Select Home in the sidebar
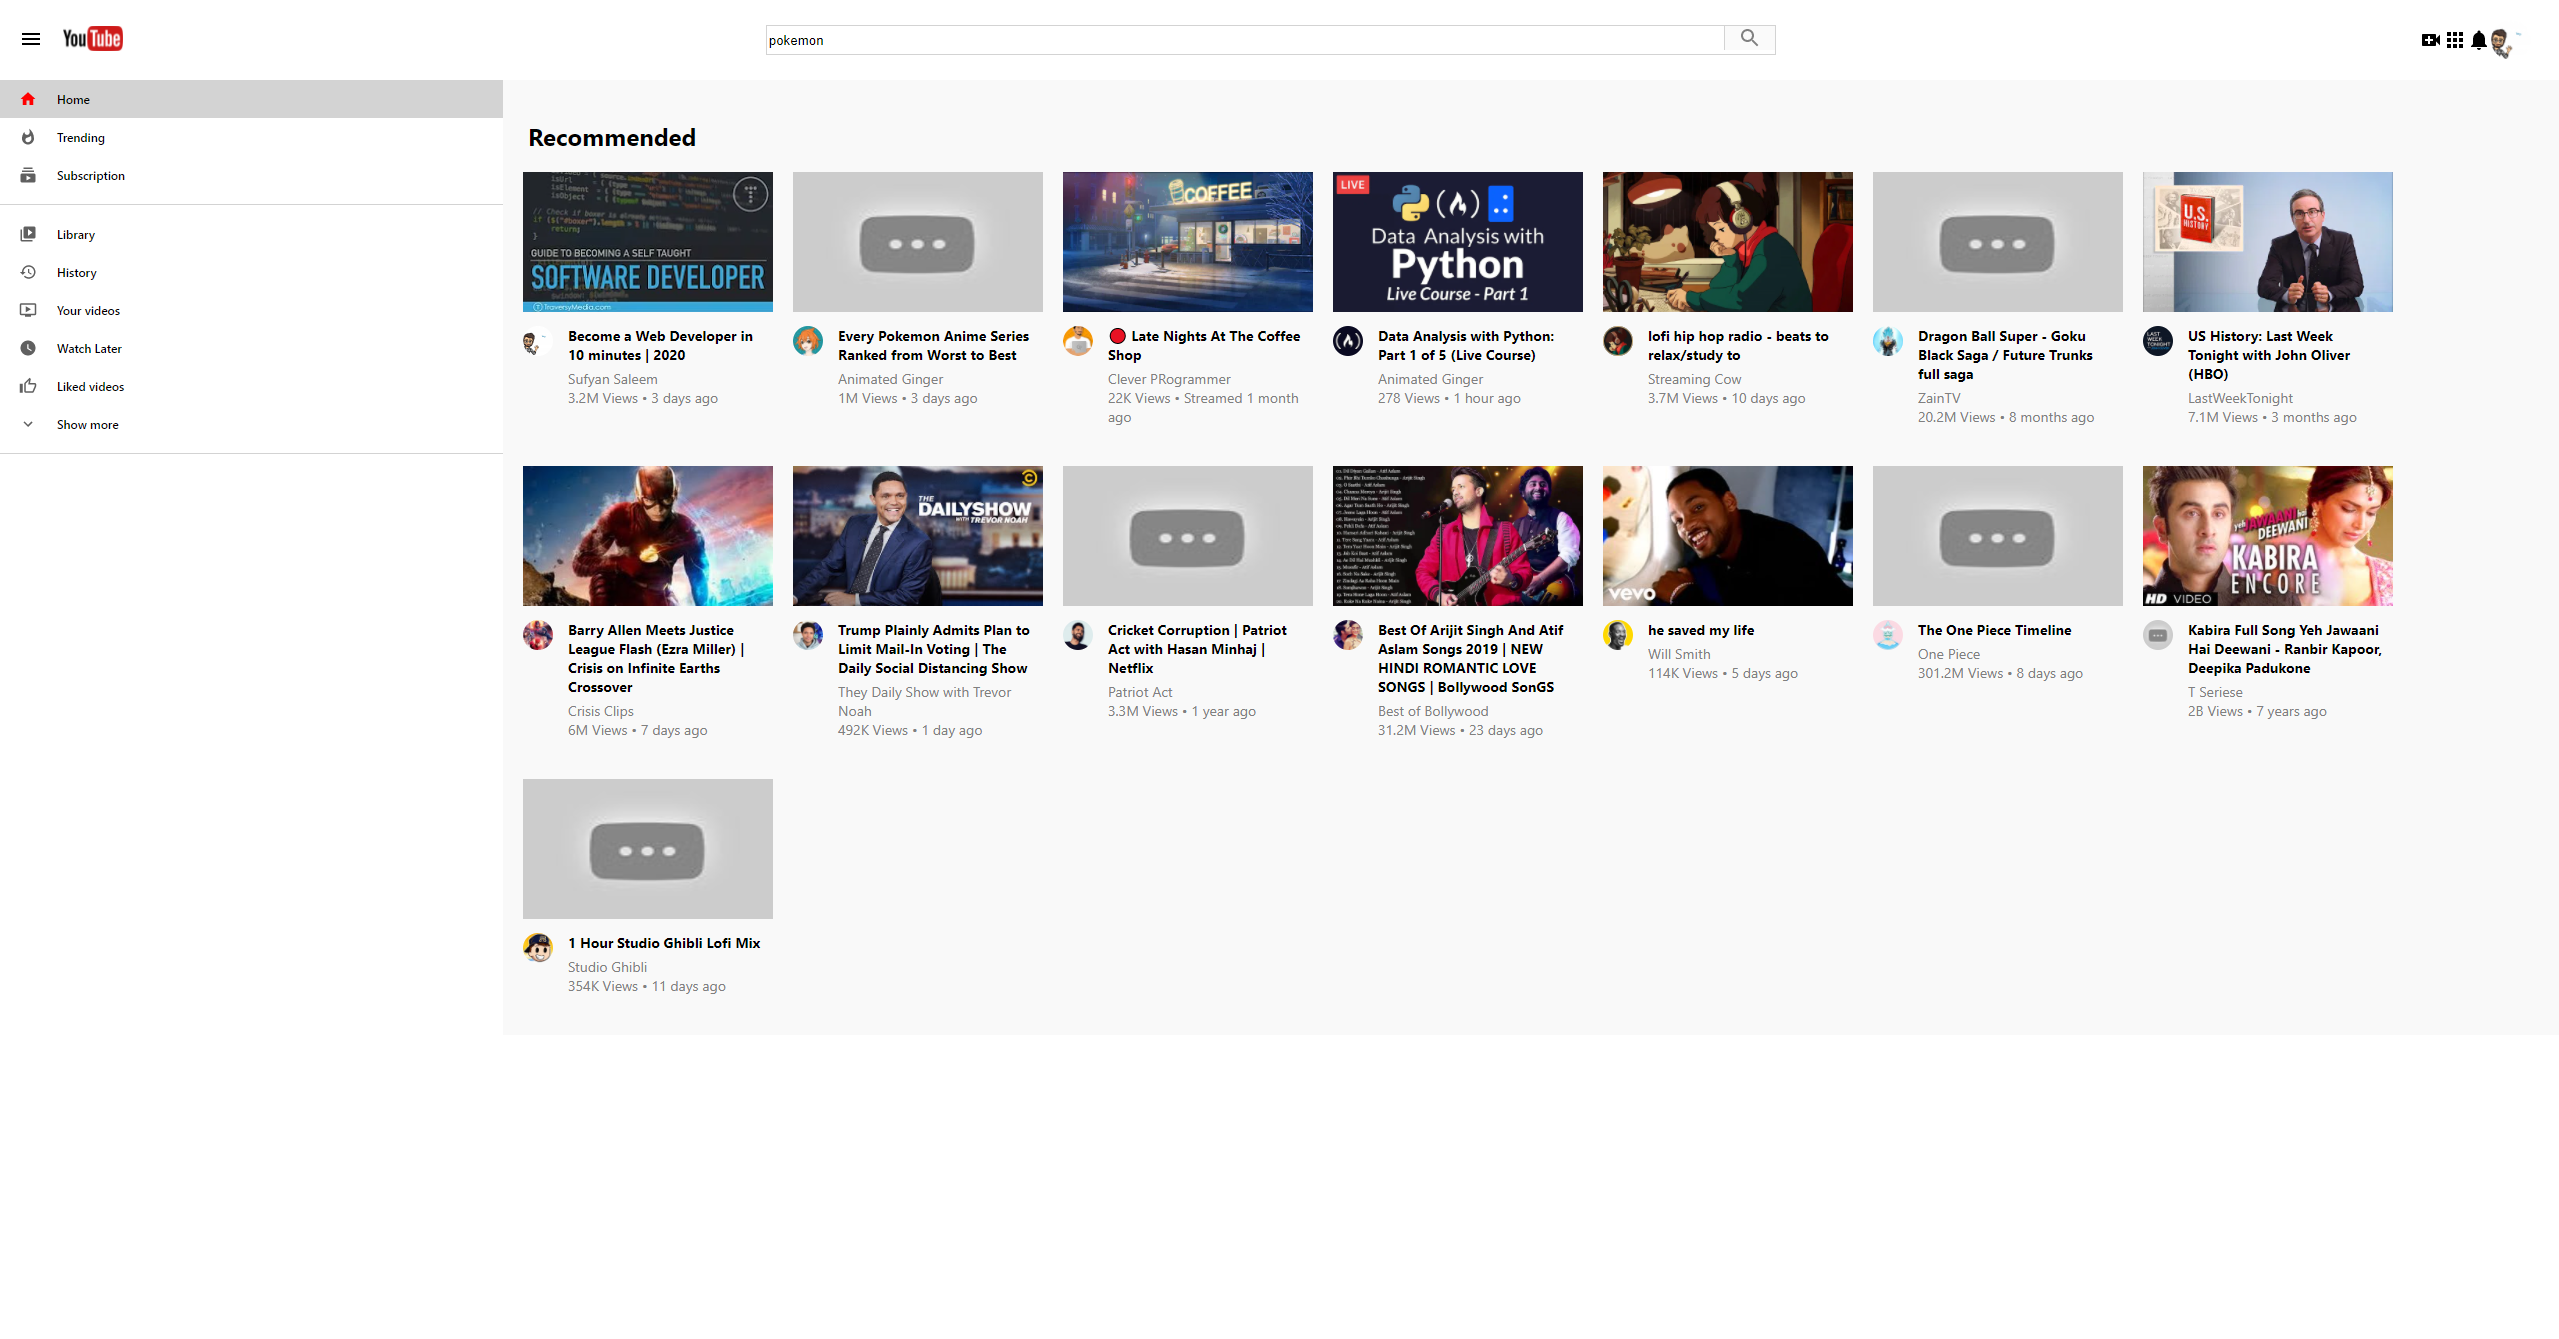Viewport: 2559px width, 1339px height. tap(73, 100)
